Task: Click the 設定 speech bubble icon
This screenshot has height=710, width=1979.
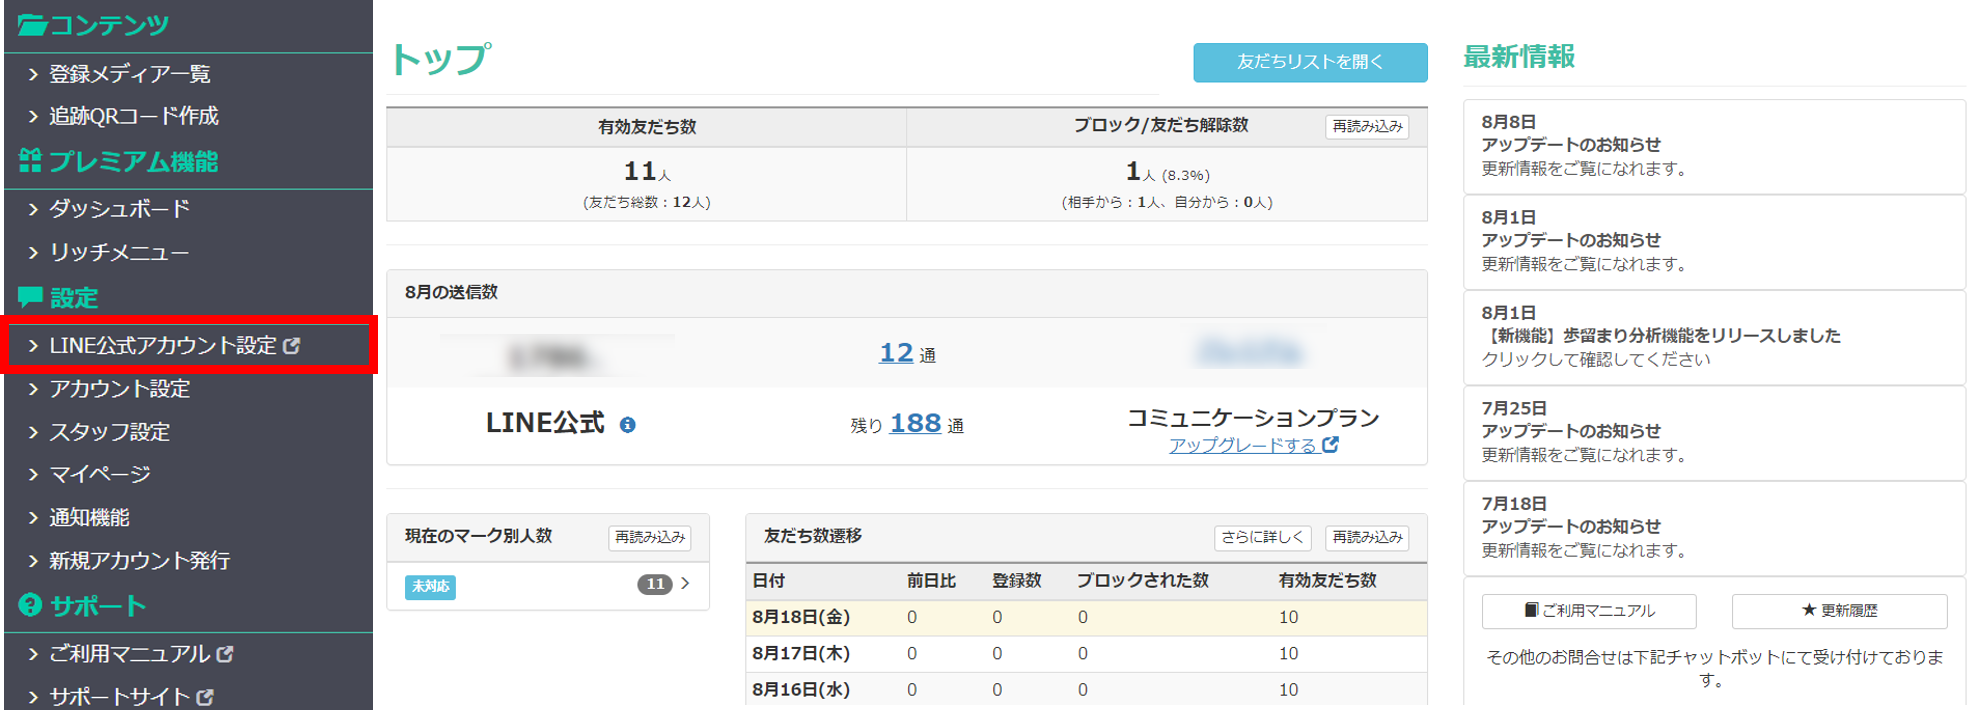Action: (x=30, y=297)
